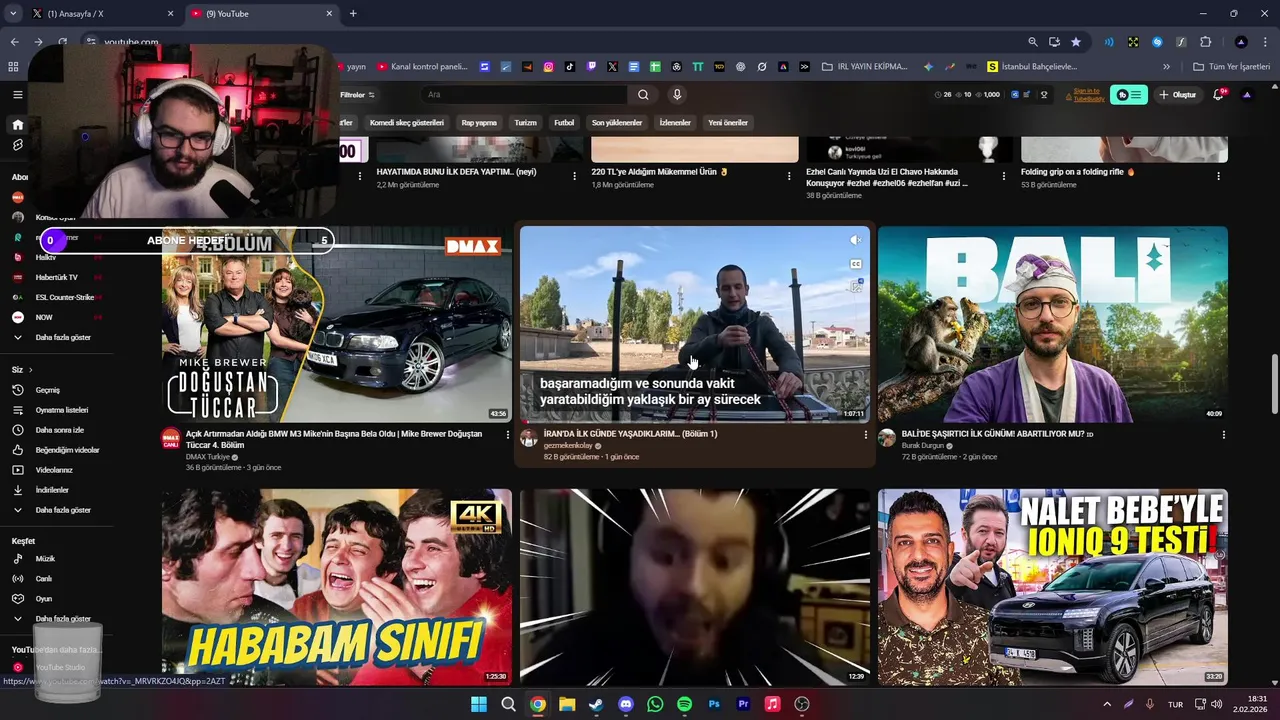This screenshot has height=720, width=1280.
Task: Open the YouTube account avatar menu
Action: [1246, 95]
